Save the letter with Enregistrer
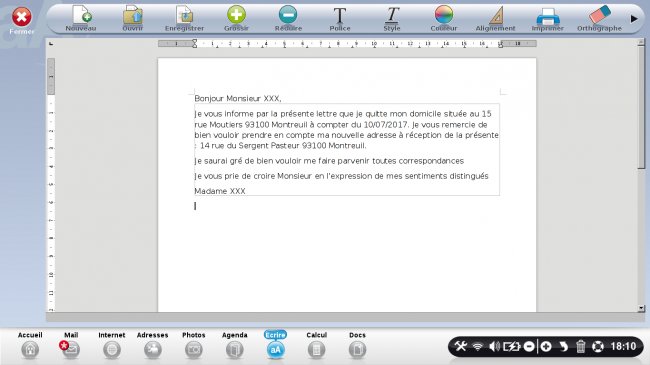This screenshot has width=650, height=365. [184, 19]
